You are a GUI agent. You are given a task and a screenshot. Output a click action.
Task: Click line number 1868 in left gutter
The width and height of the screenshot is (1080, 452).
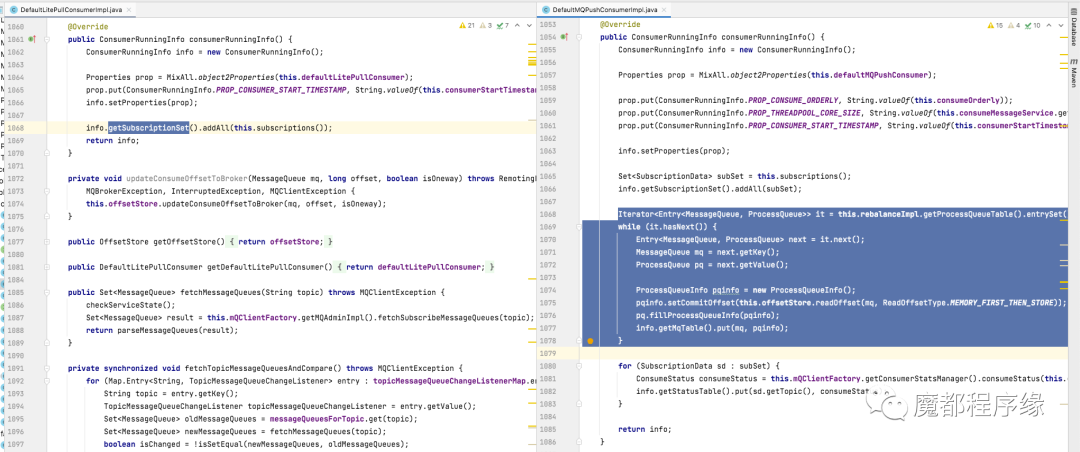tap(14, 128)
